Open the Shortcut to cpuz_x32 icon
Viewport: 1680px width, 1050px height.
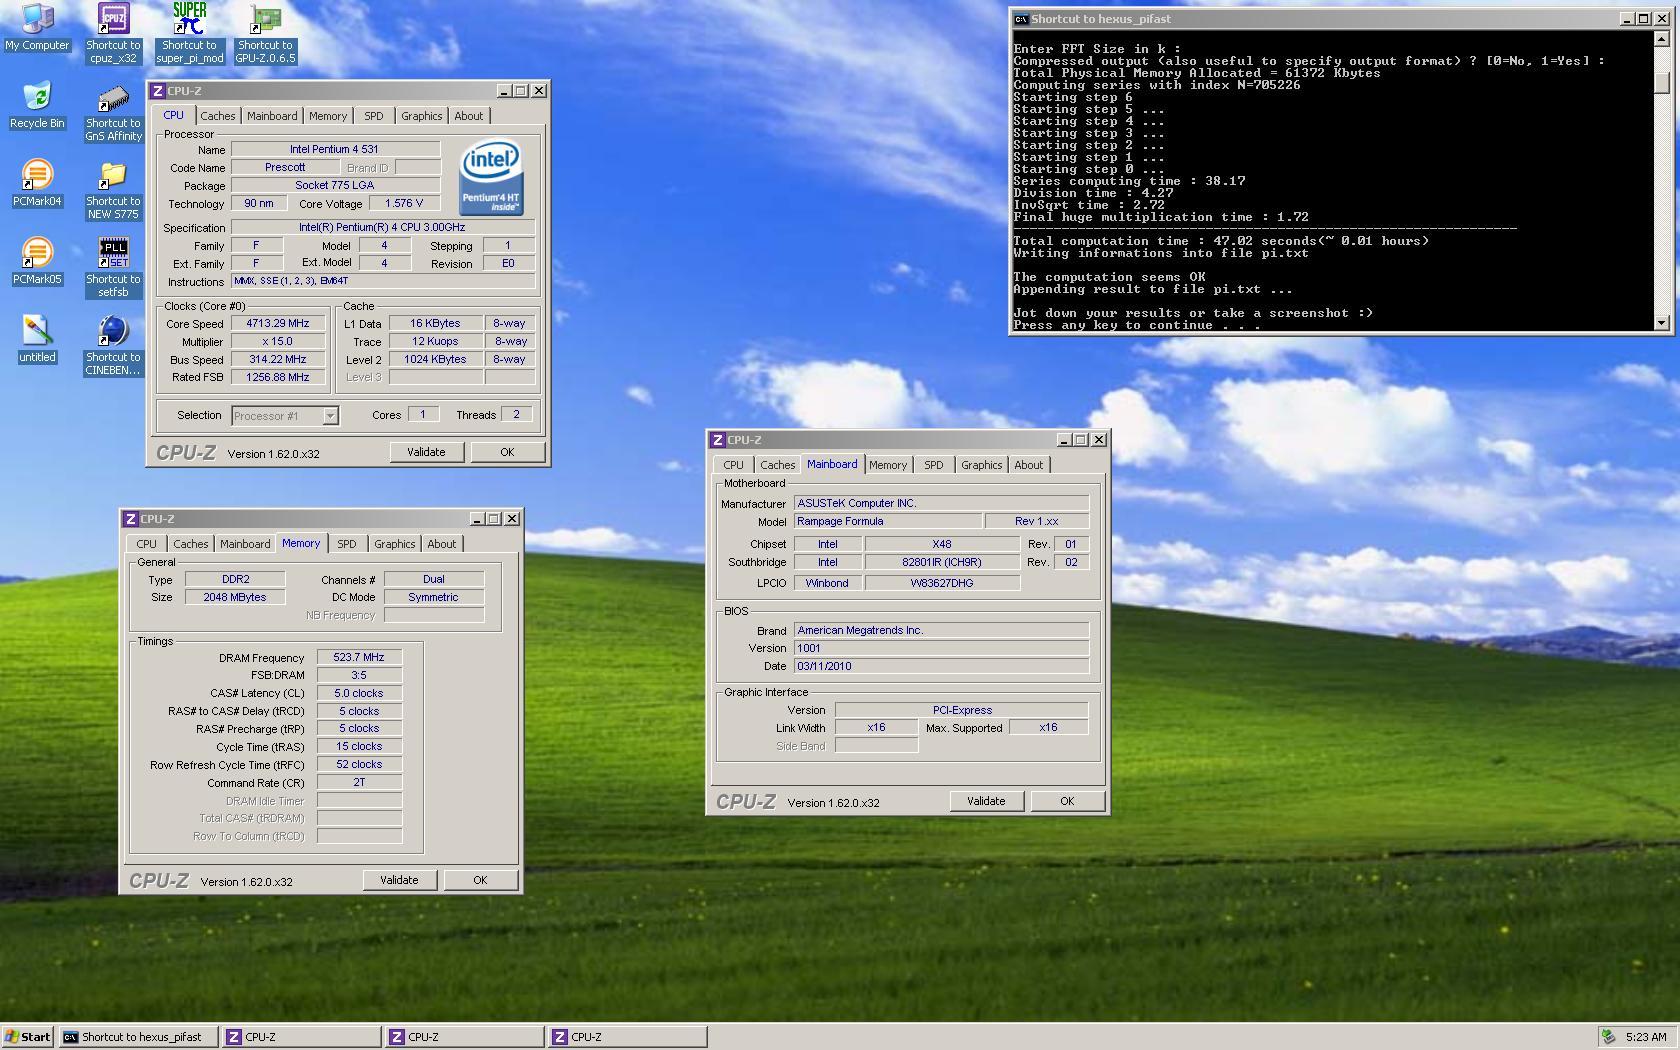click(113, 33)
